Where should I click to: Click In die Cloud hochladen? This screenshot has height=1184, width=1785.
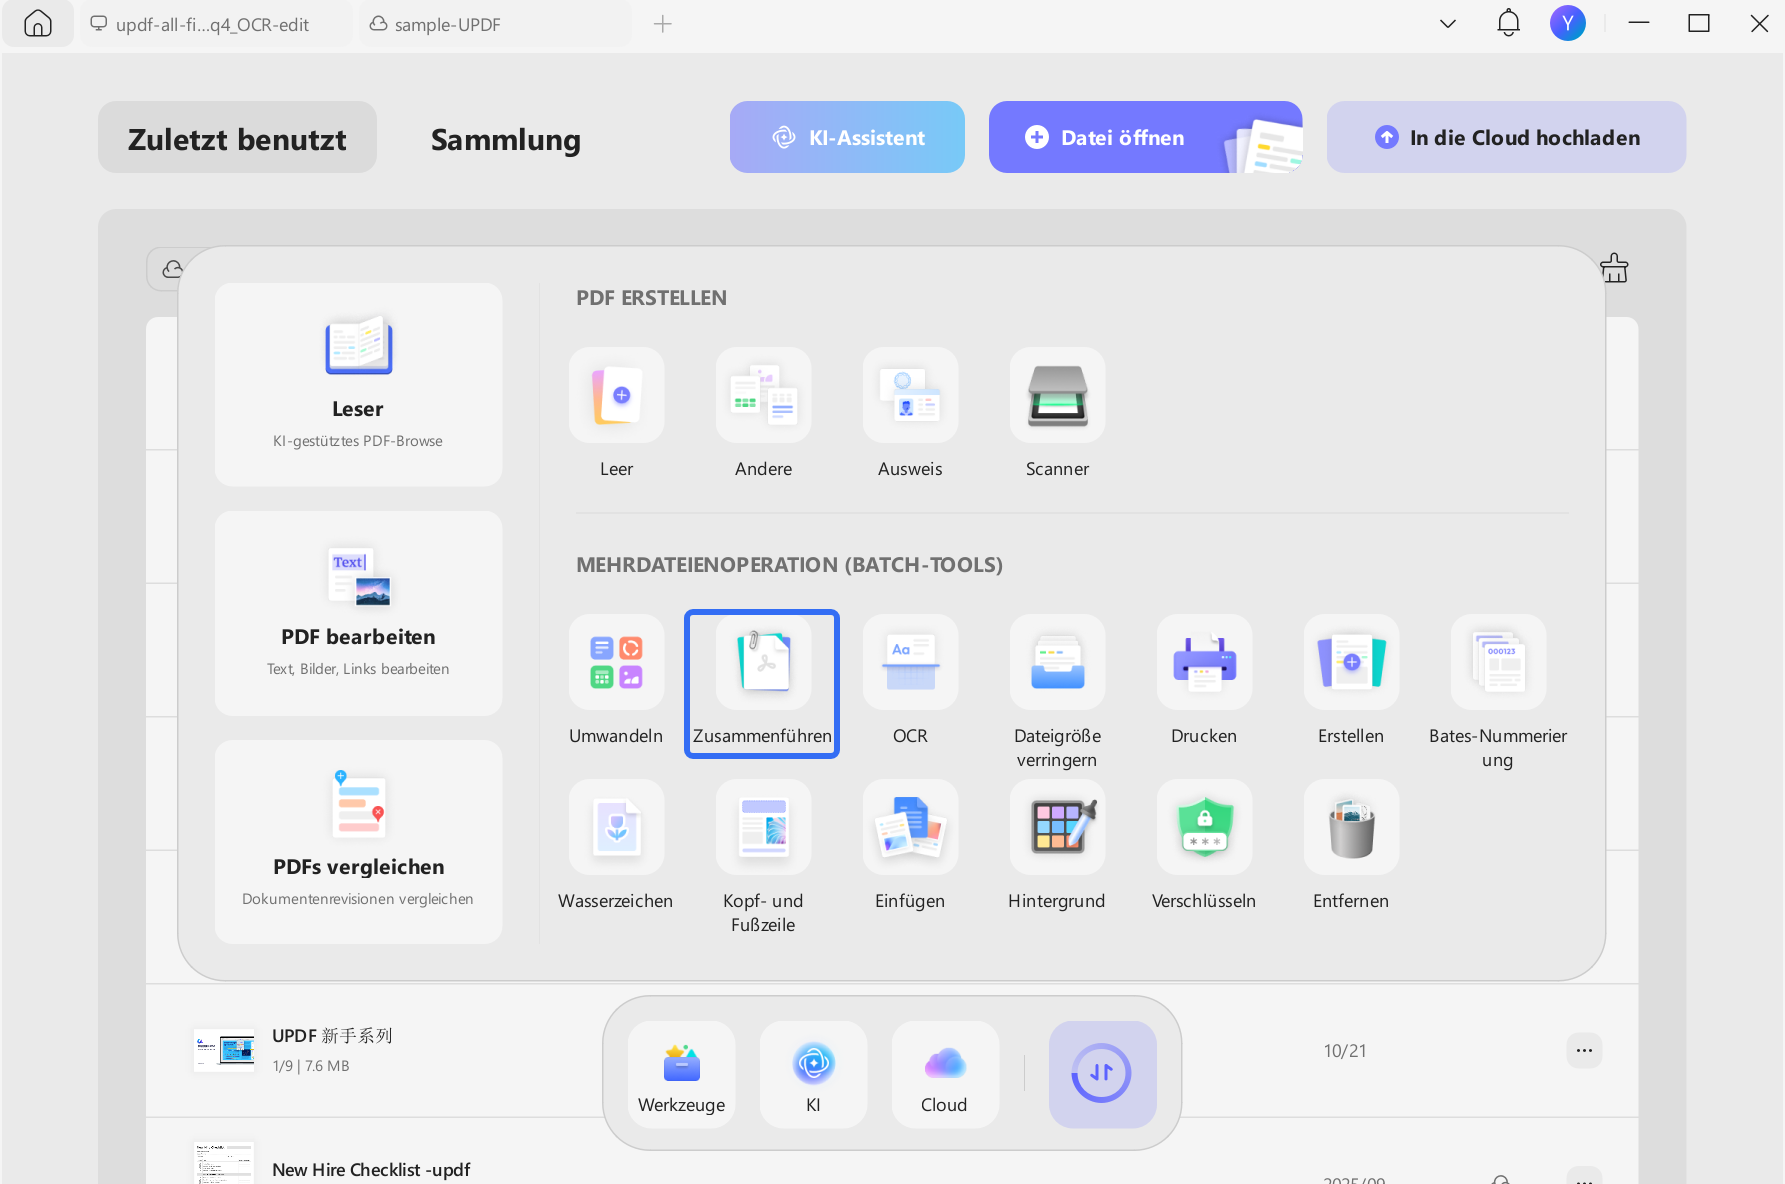tap(1506, 137)
